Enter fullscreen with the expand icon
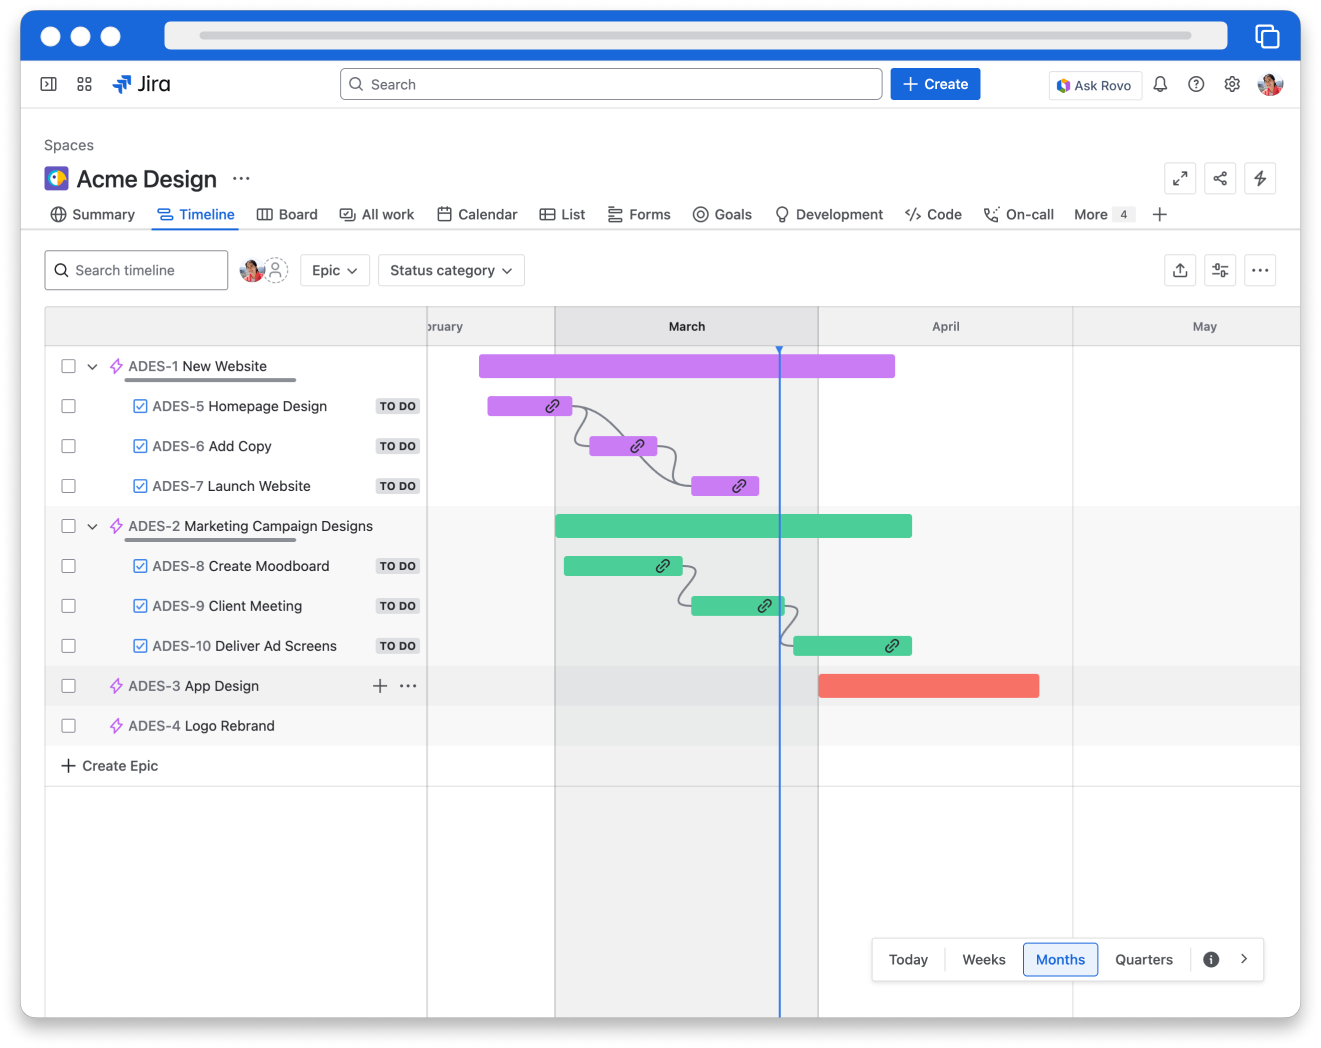Viewport: 1321px width, 1048px height. (1180, 179)
